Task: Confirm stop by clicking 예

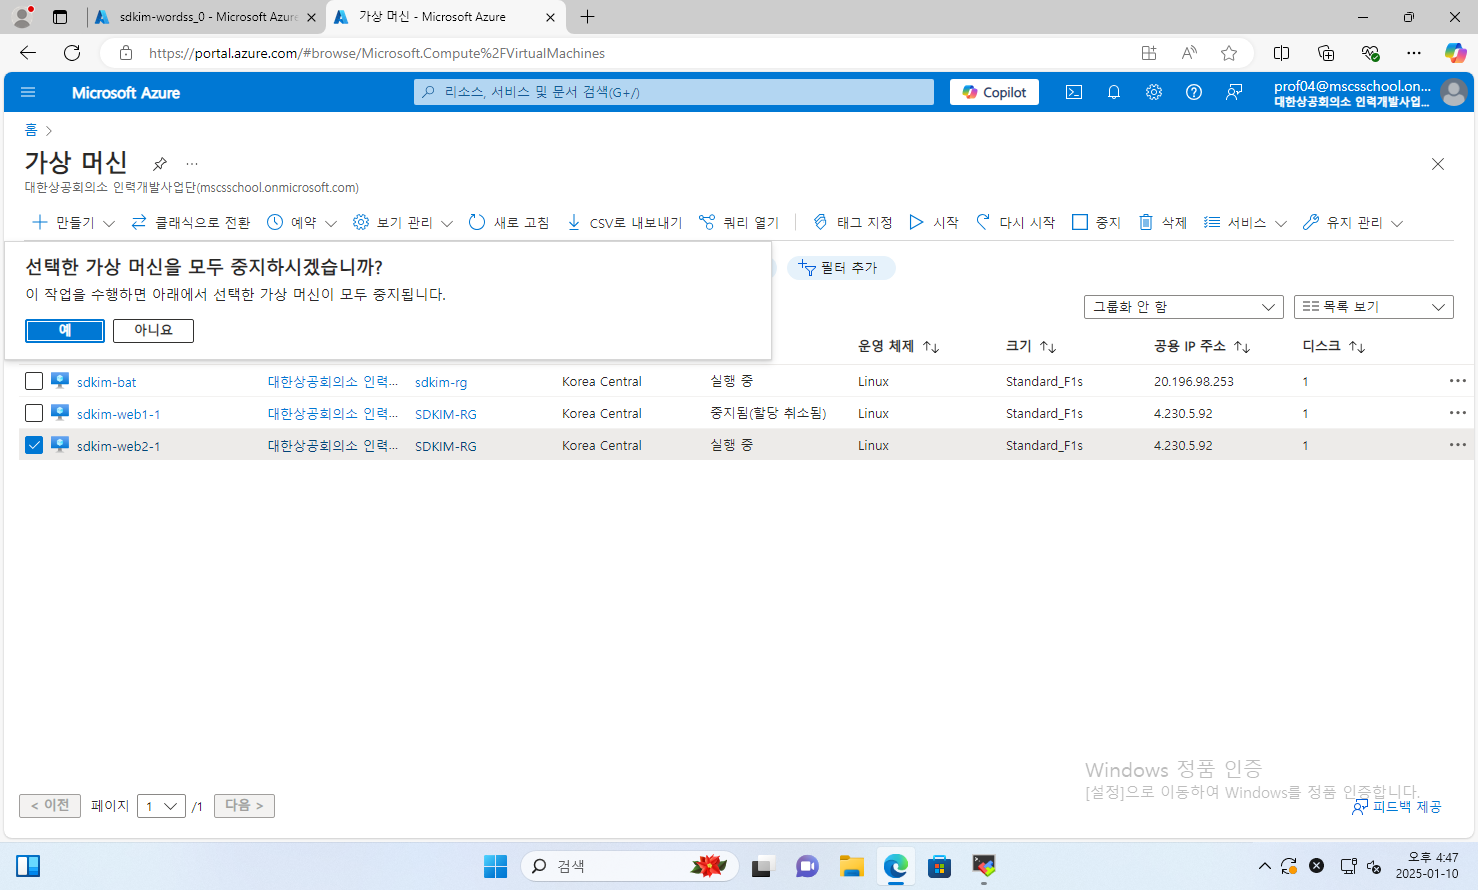Action: click(65, 330)
